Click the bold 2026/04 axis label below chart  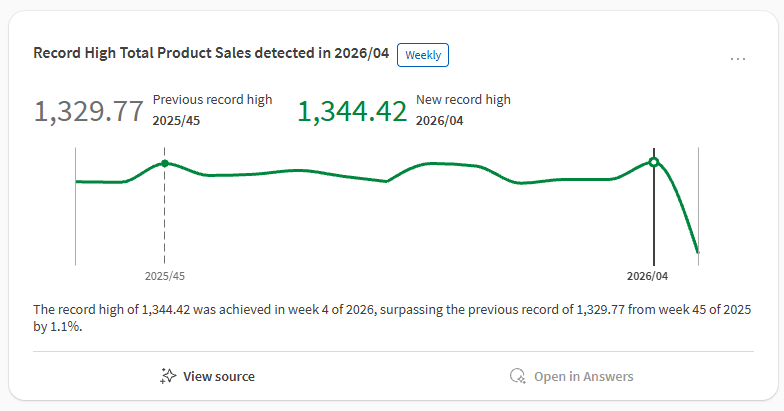coord(647,275)
